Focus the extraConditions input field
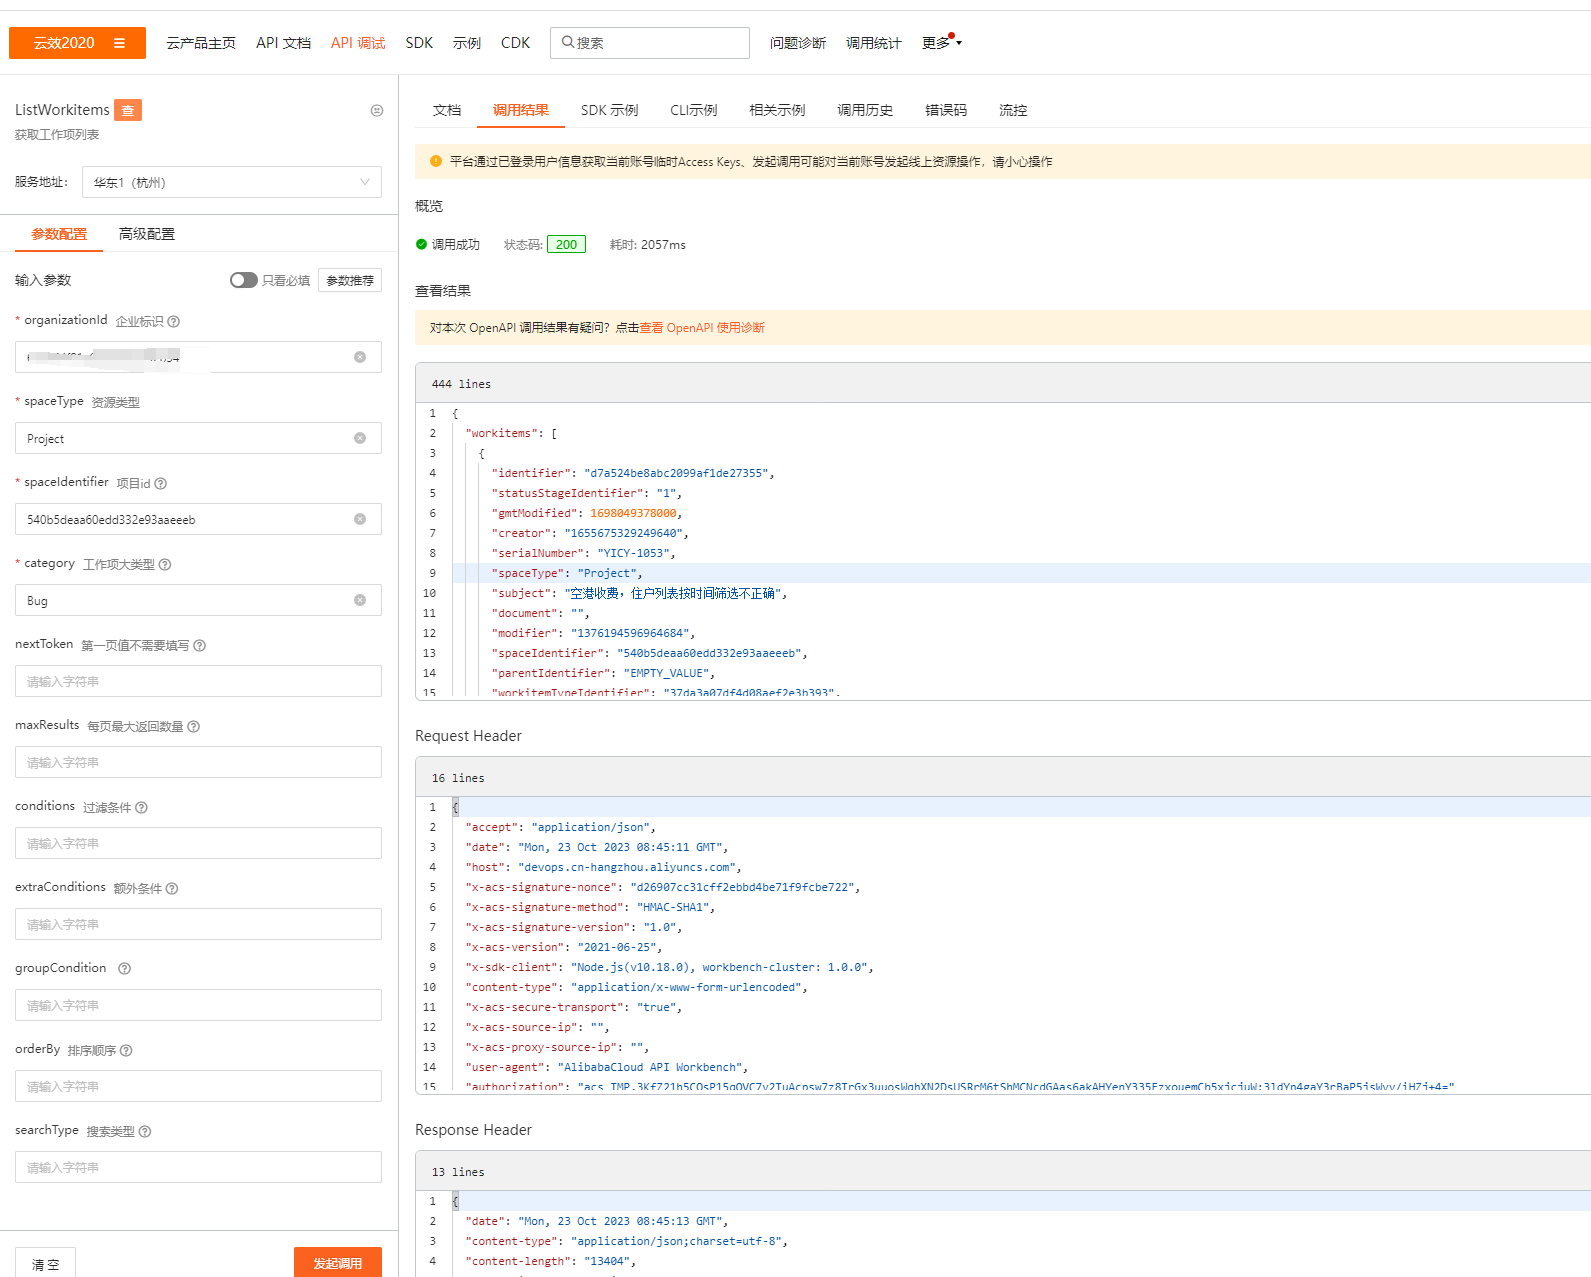Viewport: 1591px width, 1277px height. (198, 924)
